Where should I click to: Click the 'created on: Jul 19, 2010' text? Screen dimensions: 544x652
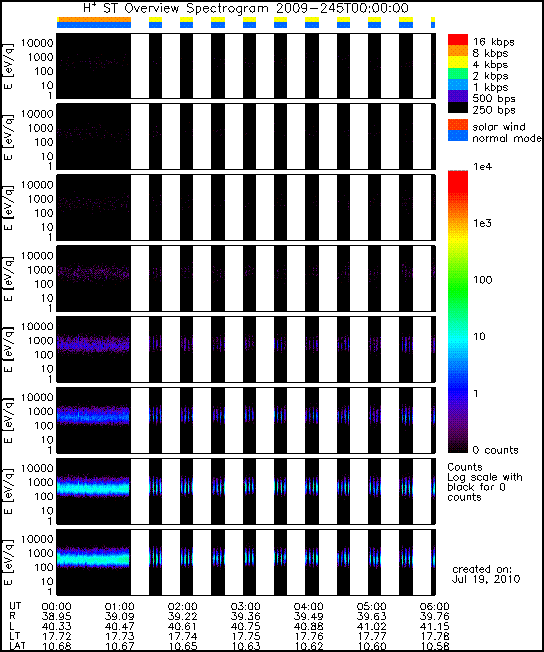[x=486, y=574]
